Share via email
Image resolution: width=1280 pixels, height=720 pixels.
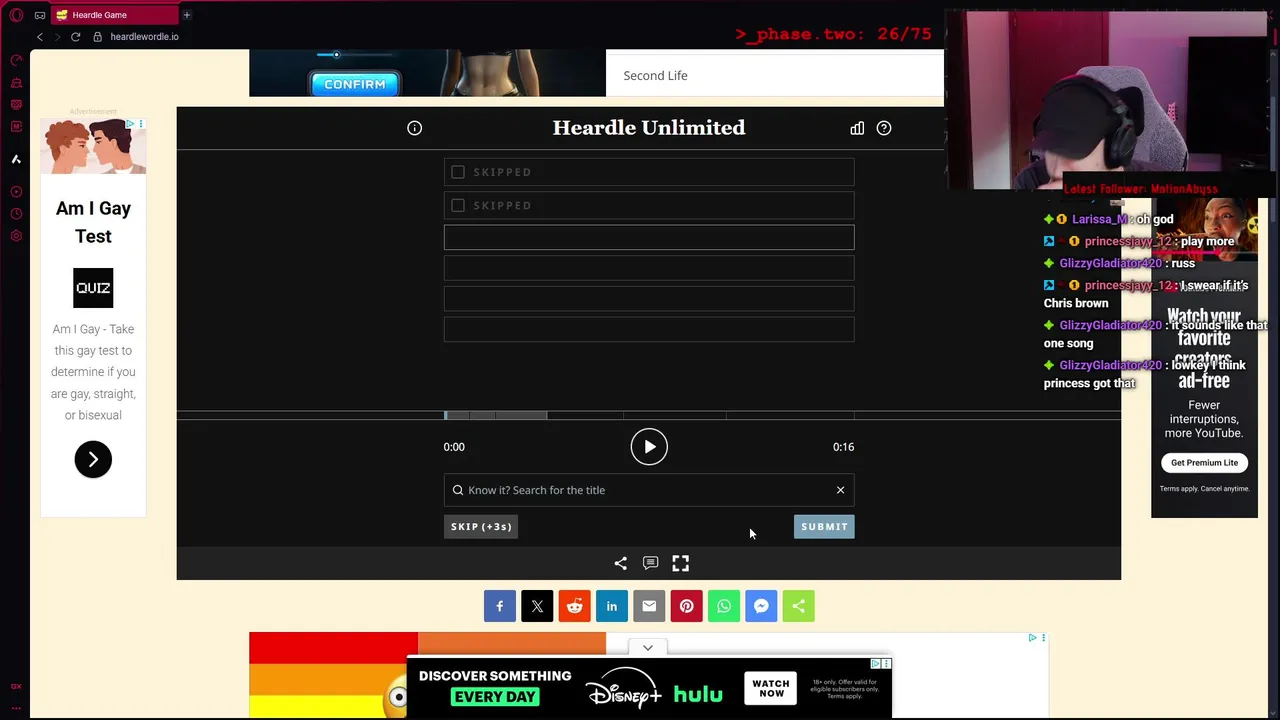pyautogui.click(x=649, y=606)
